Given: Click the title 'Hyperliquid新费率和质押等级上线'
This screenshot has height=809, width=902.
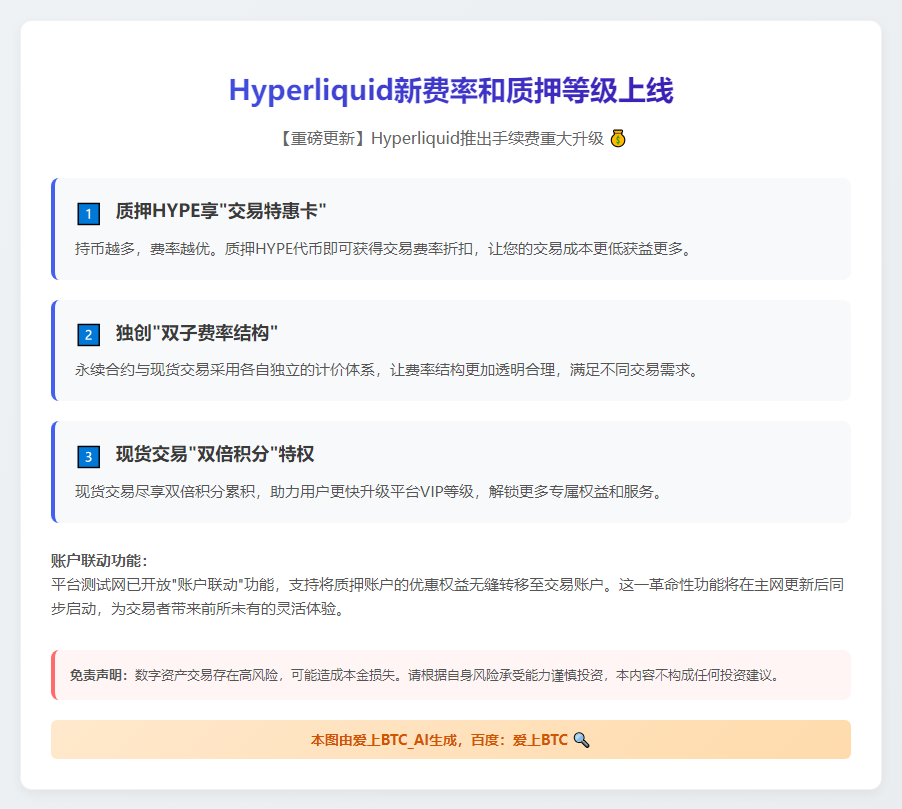Looking at the screenshot, I should pyautogui.click(x=451, y=91).
